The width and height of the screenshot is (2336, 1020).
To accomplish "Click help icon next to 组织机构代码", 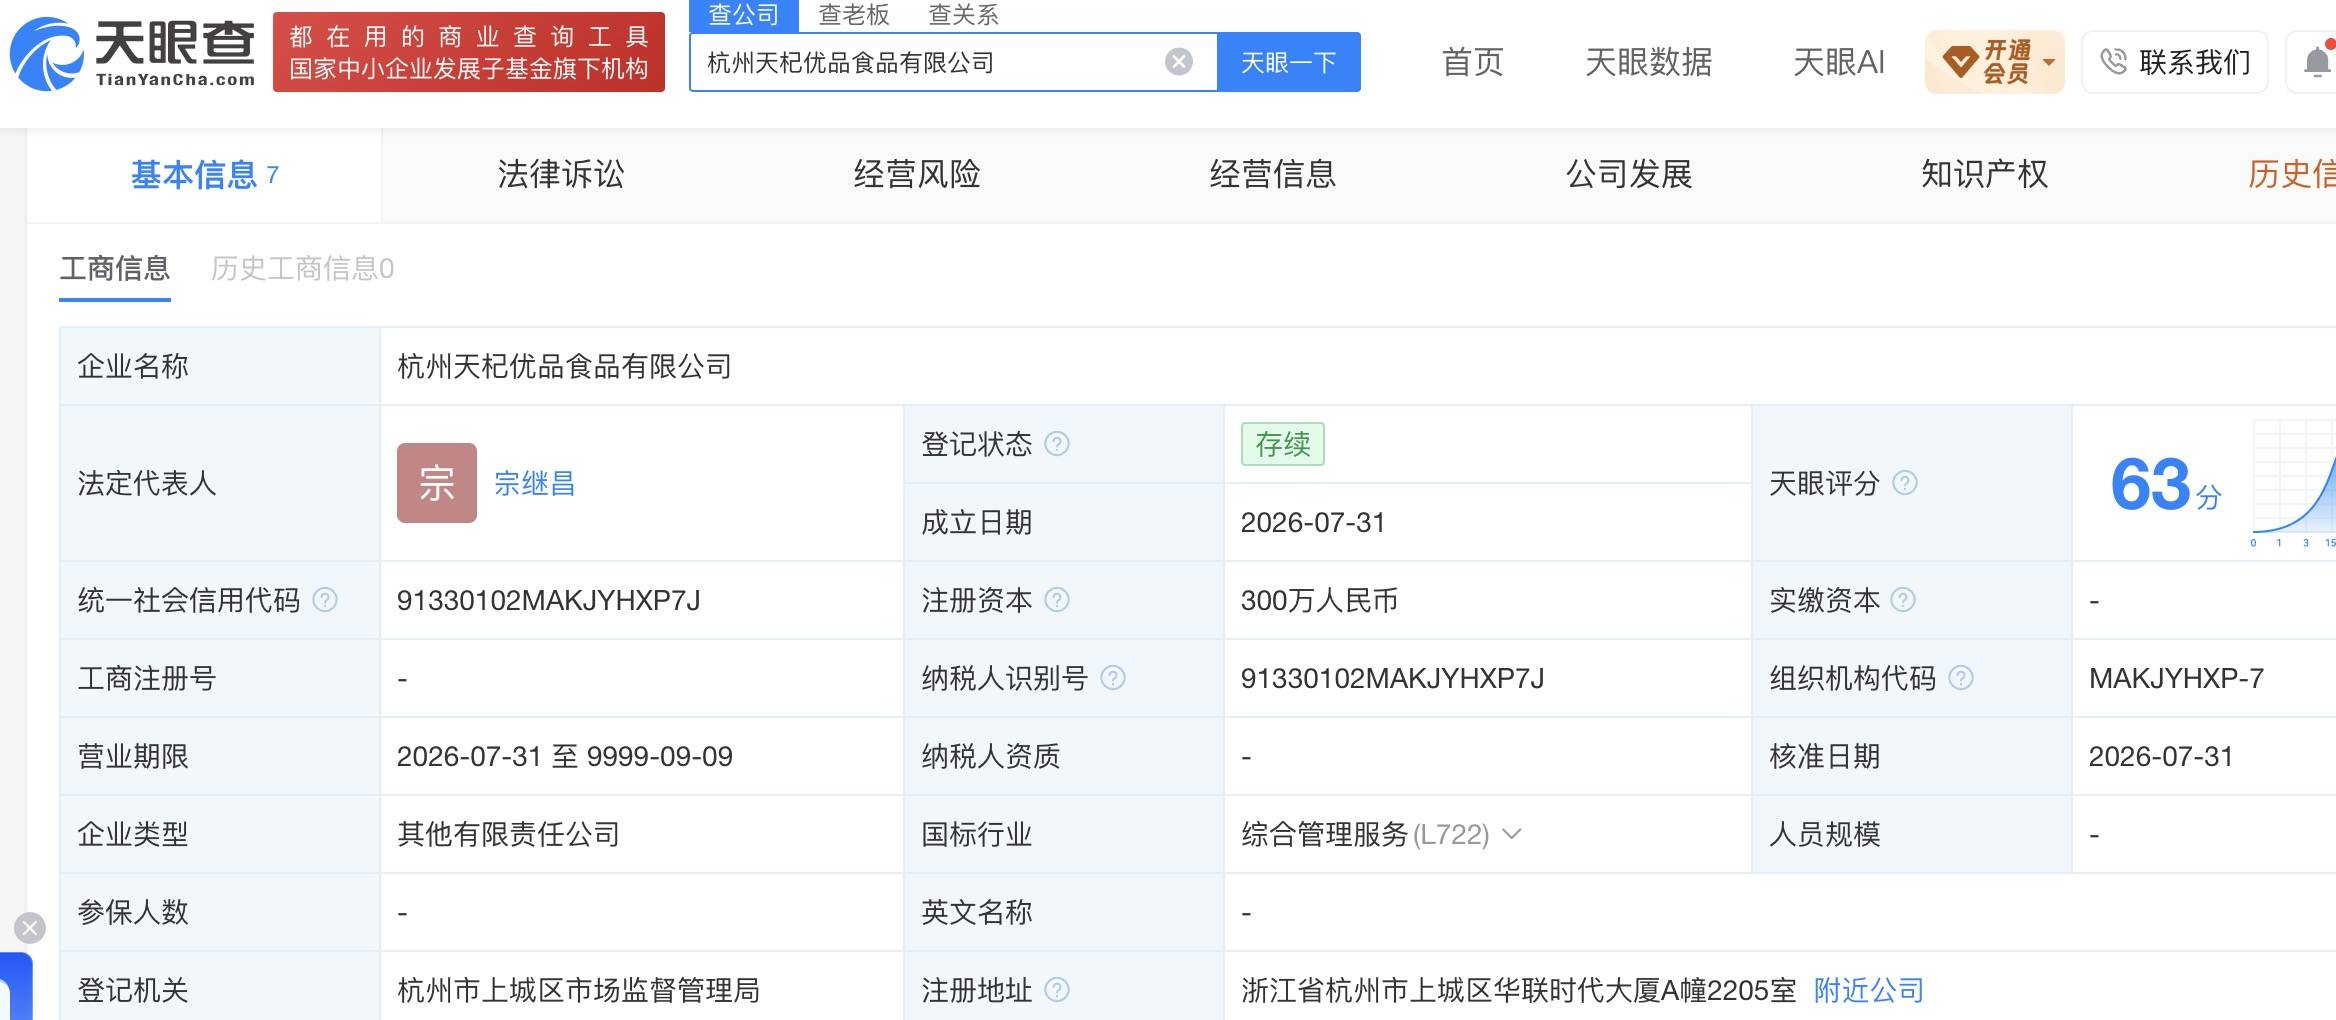I will click(1961, 678).
